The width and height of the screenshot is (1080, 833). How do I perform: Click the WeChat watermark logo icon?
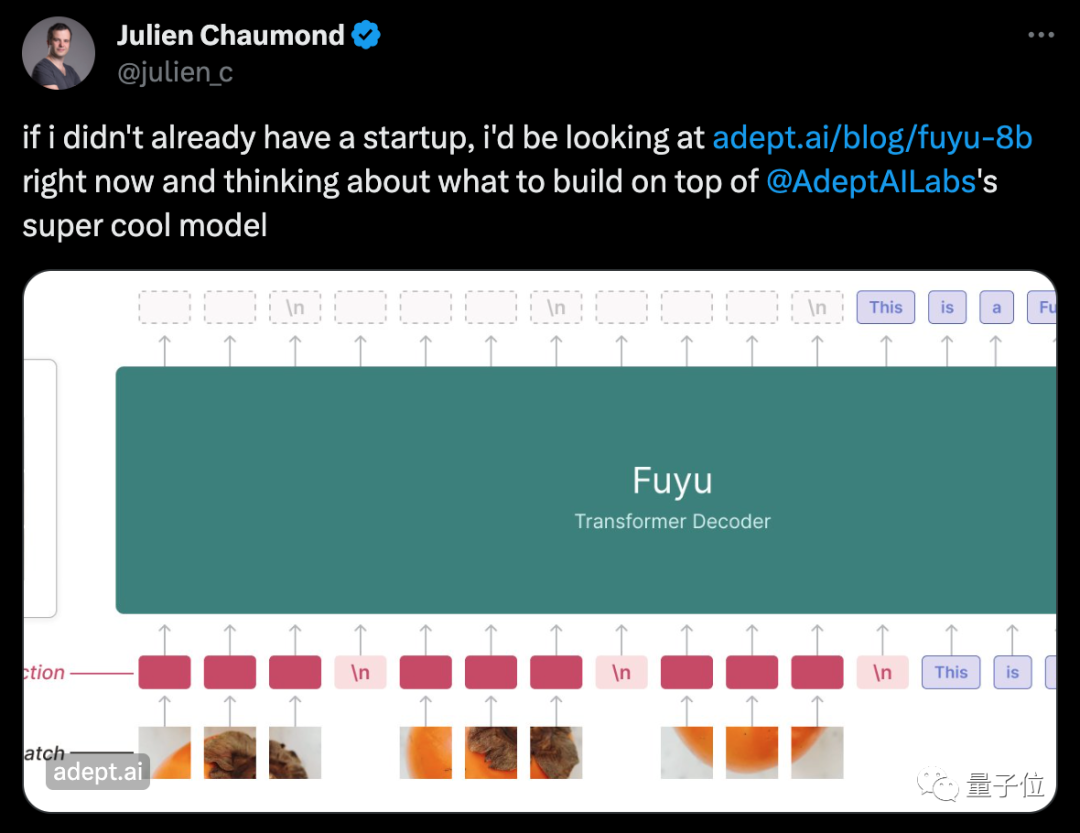tap(937, 785)
